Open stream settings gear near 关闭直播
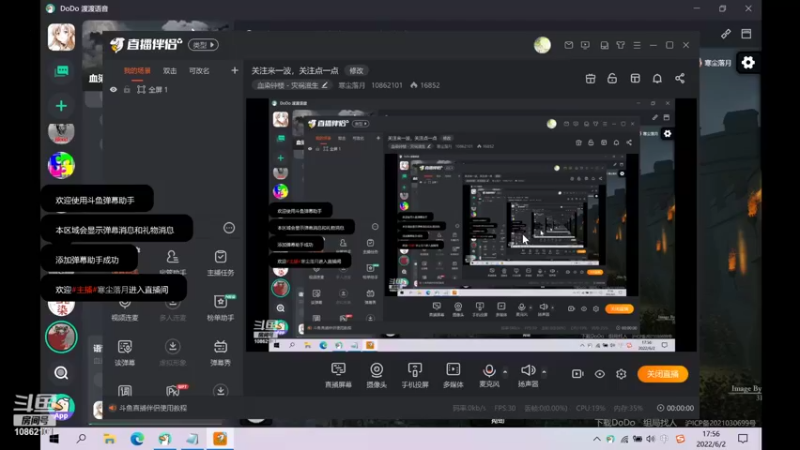The height and width of the screenshot is (450, 800). (x=621, y=374)
